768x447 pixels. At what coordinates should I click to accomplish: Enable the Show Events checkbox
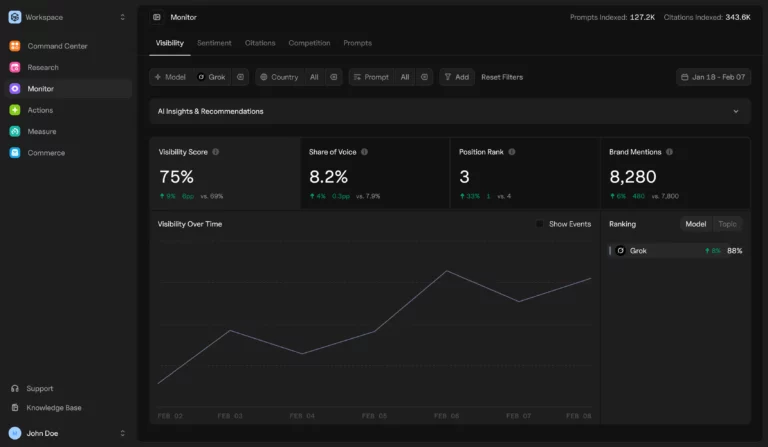click(540, 224)
